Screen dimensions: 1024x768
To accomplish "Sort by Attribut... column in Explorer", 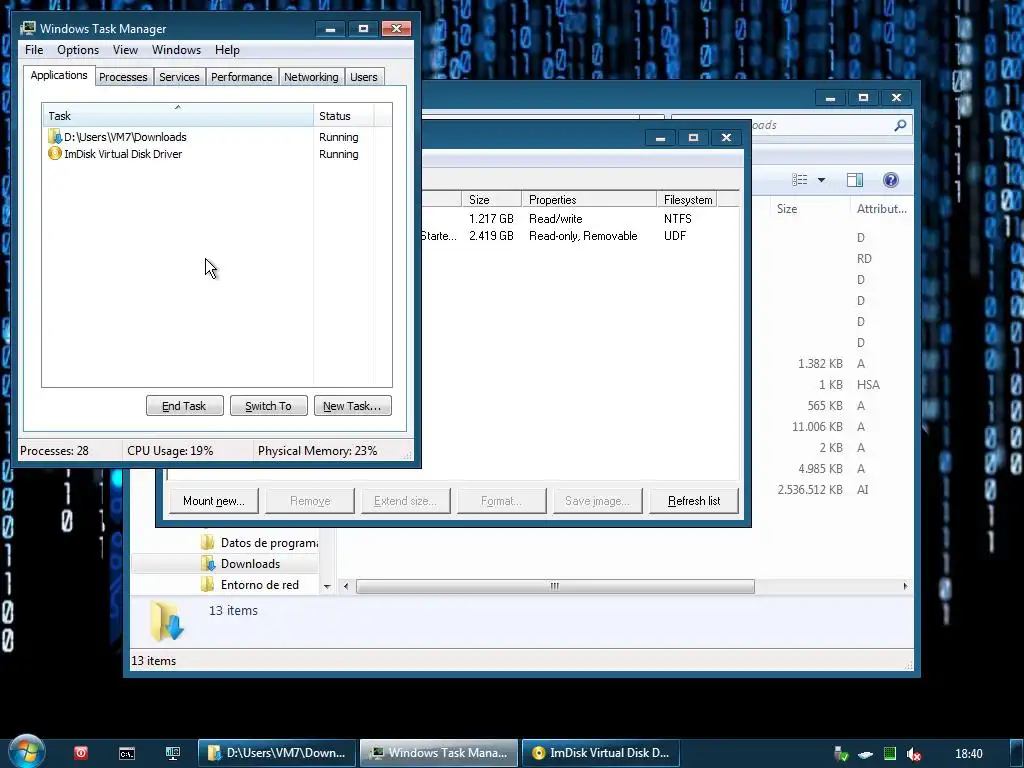I will point(882,209).
